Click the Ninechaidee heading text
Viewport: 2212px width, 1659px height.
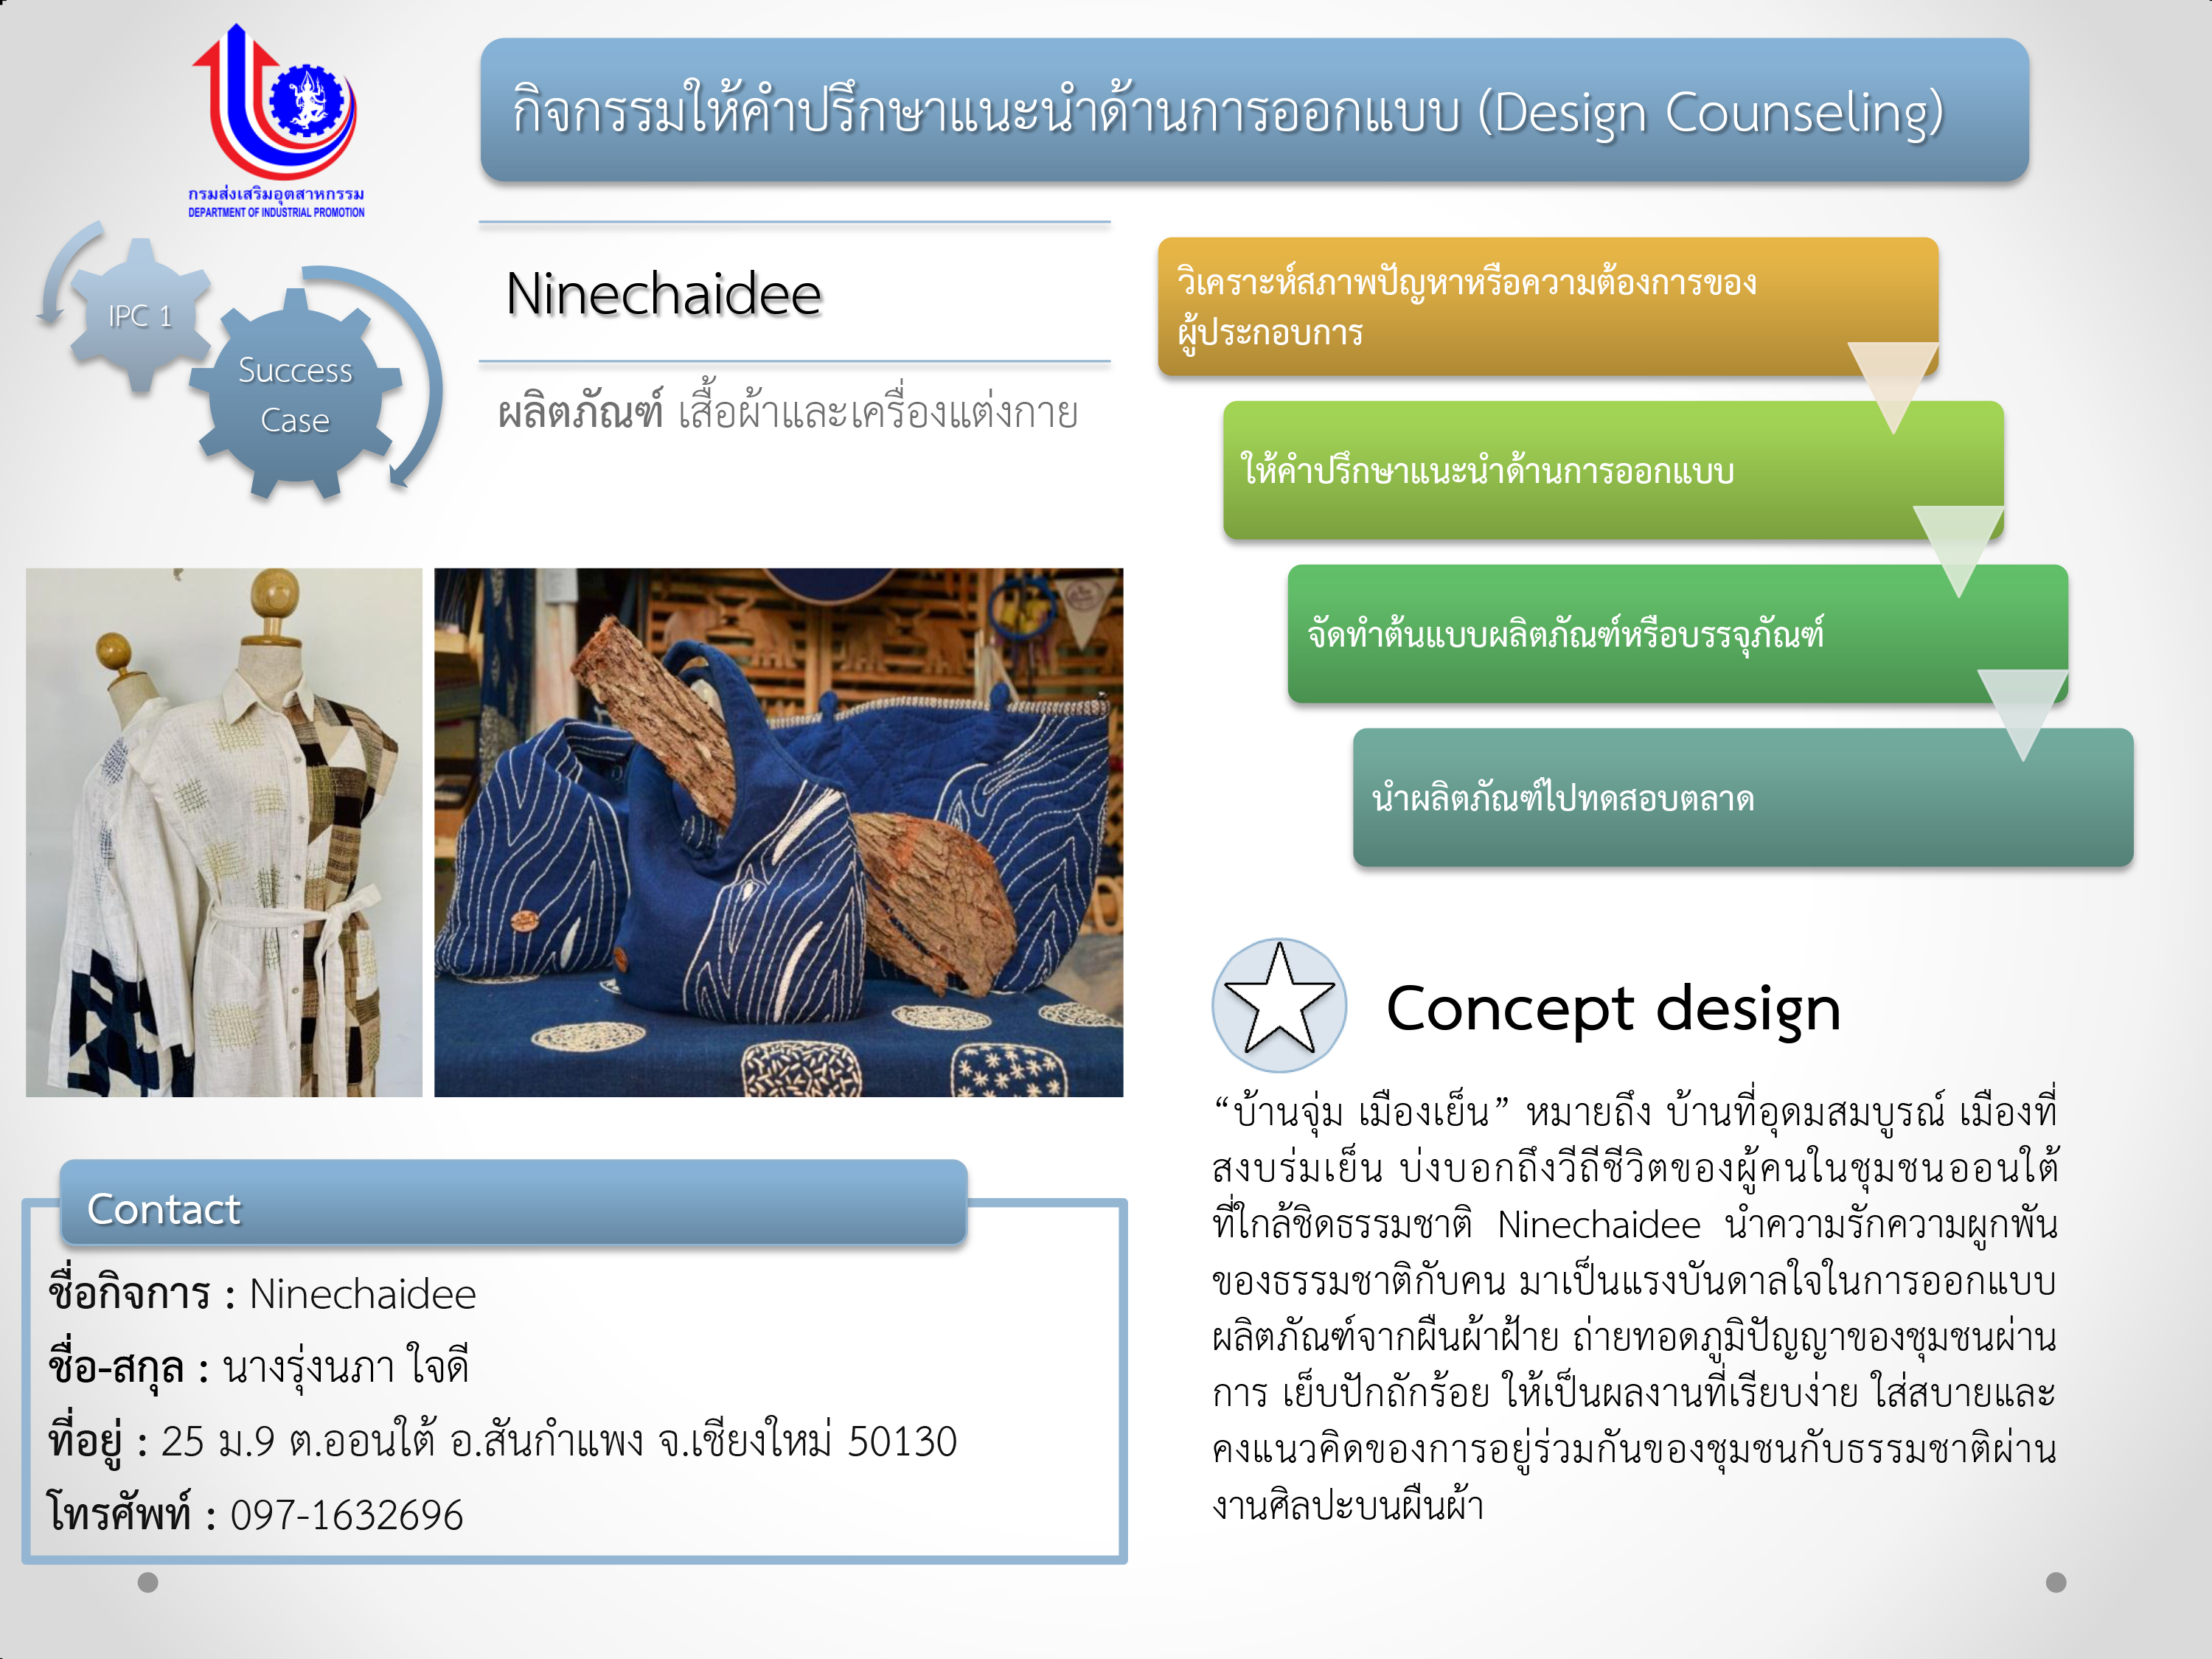(664, 294)
